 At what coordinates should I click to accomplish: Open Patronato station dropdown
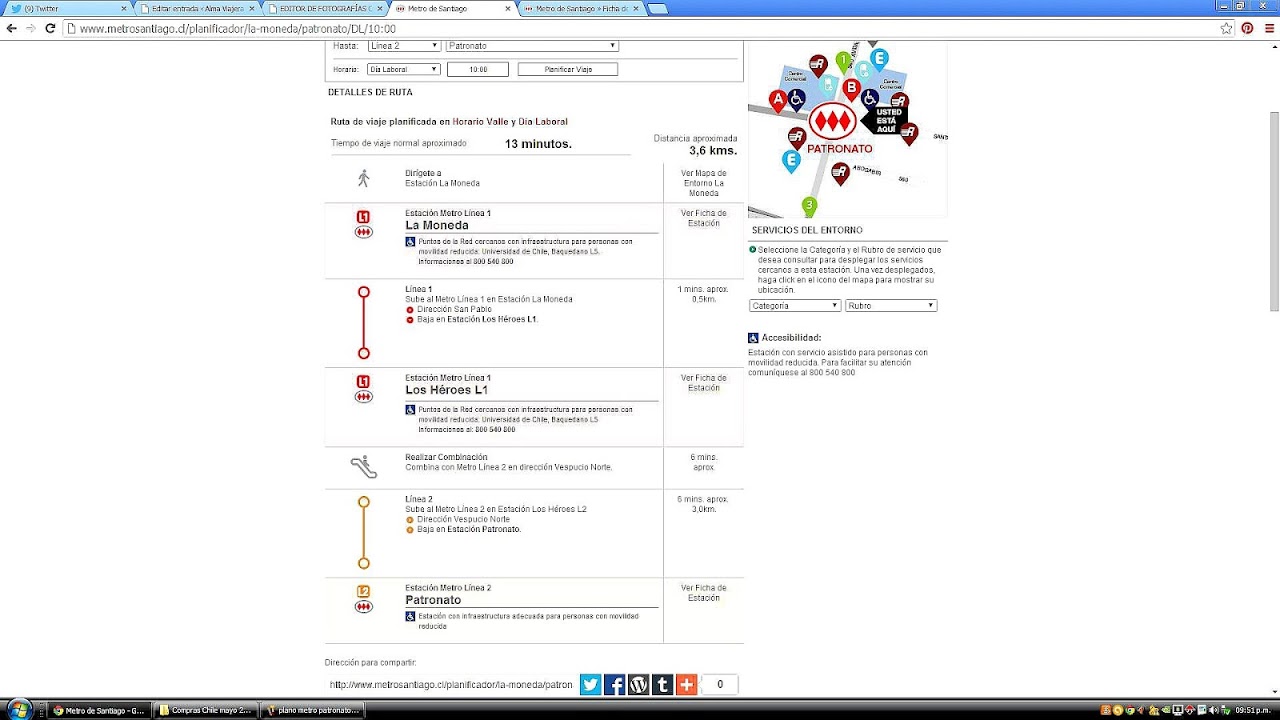click(532, 46)
